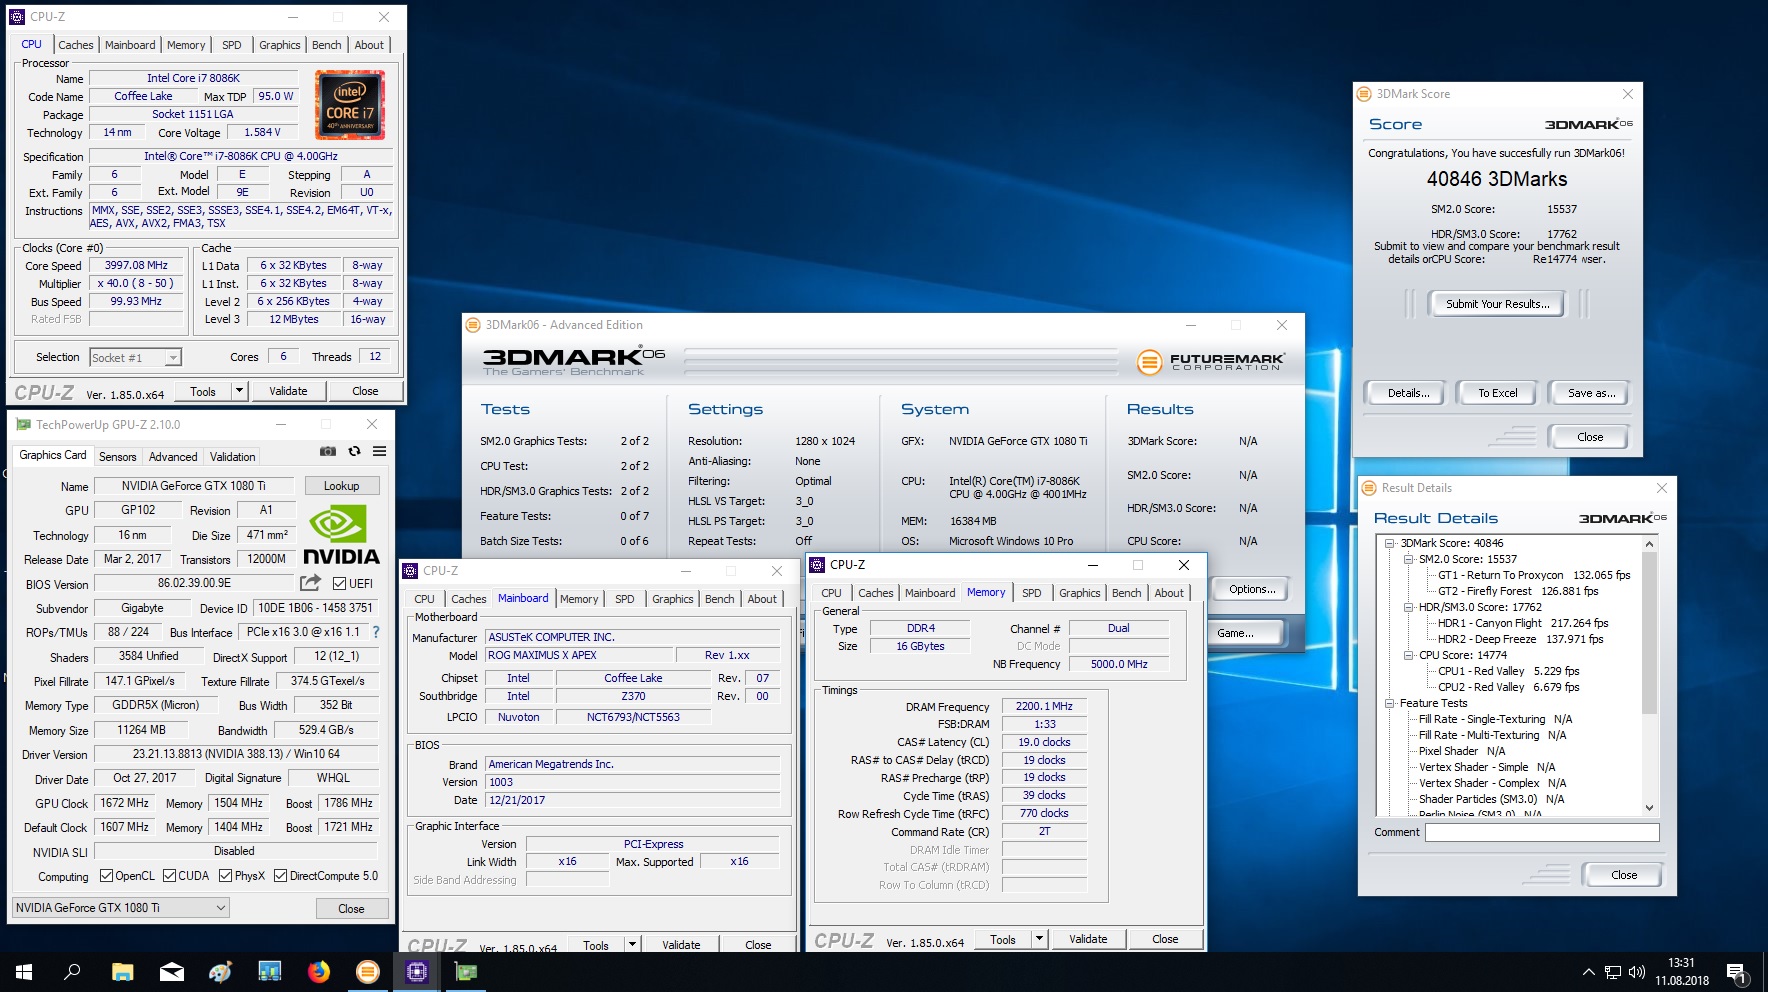Toggle the UEFI checkbox in GPU-Z
1768x992 pixels.
click(x=339, y=583)
